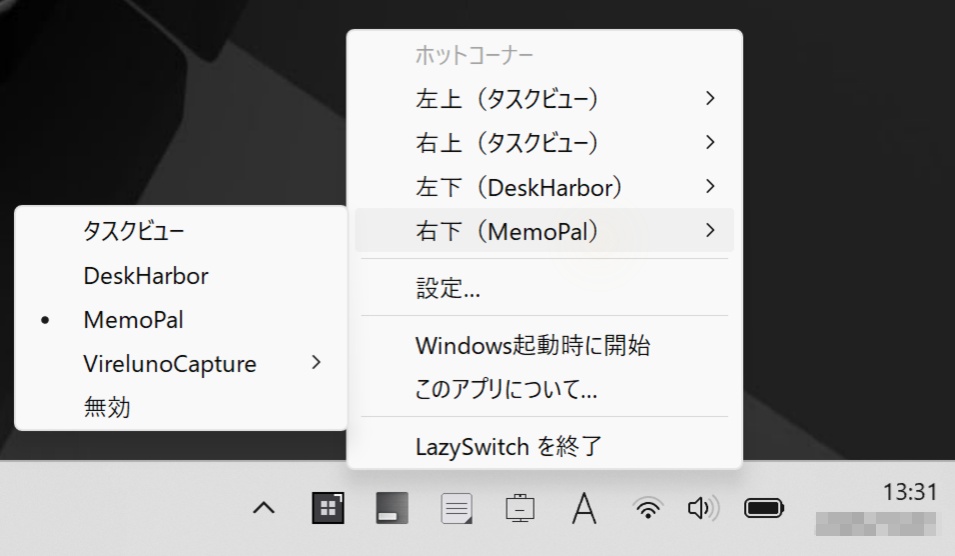This screenshot has height=556, width=955.
Task: Open the 左下（DeskHarbor） submenu
Action: point(544,187)
